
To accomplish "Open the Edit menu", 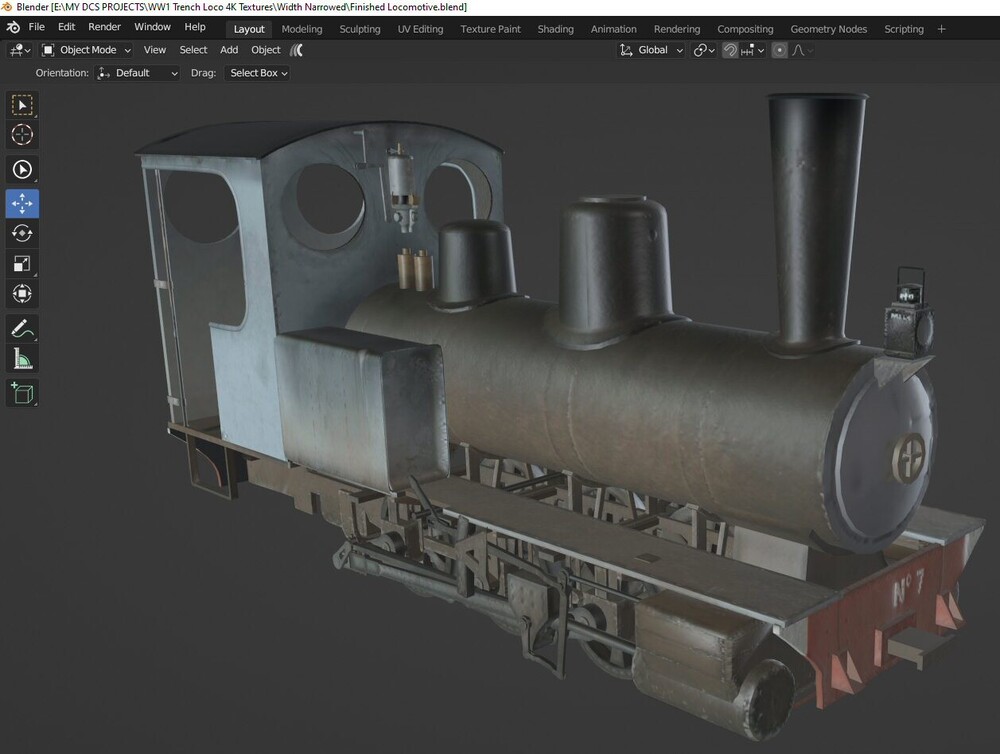I will (66, 27).
